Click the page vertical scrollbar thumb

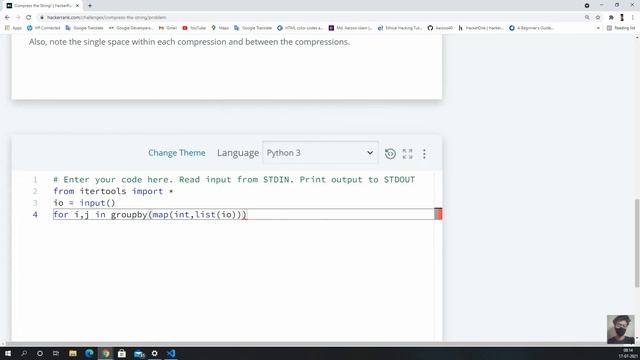637,243
